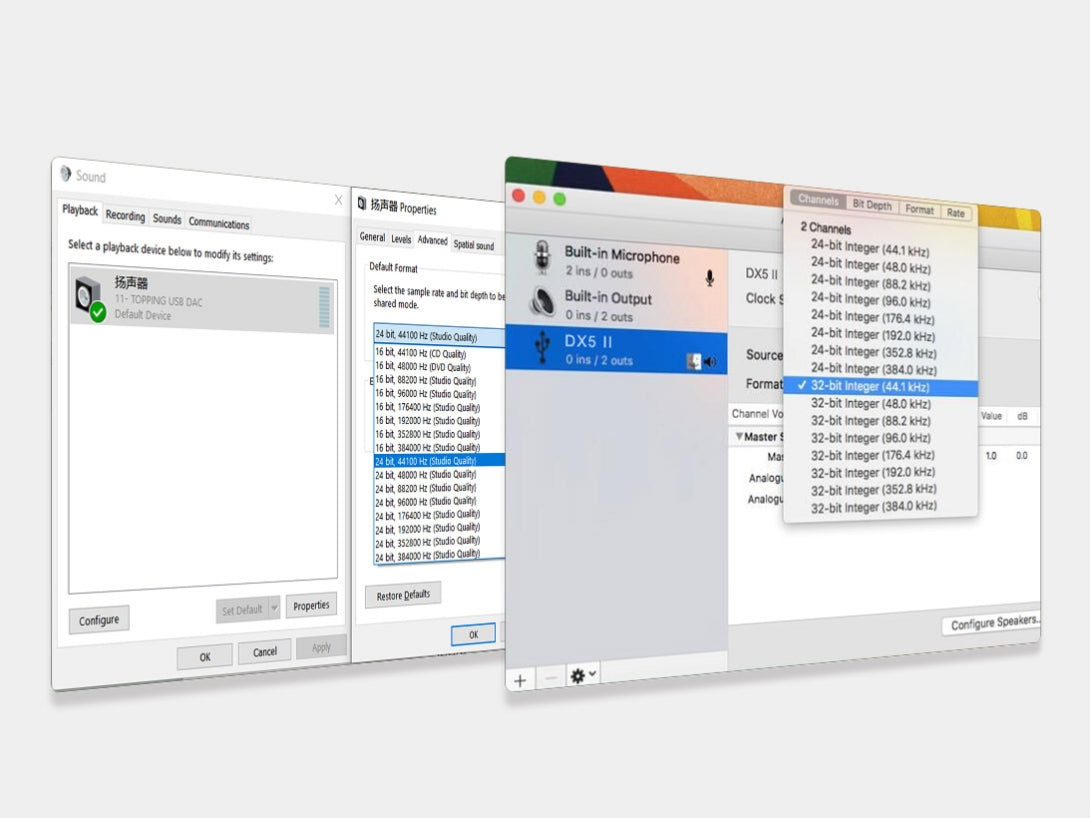Collapse the Master Stream disclosure triangle

coord(739,437)
